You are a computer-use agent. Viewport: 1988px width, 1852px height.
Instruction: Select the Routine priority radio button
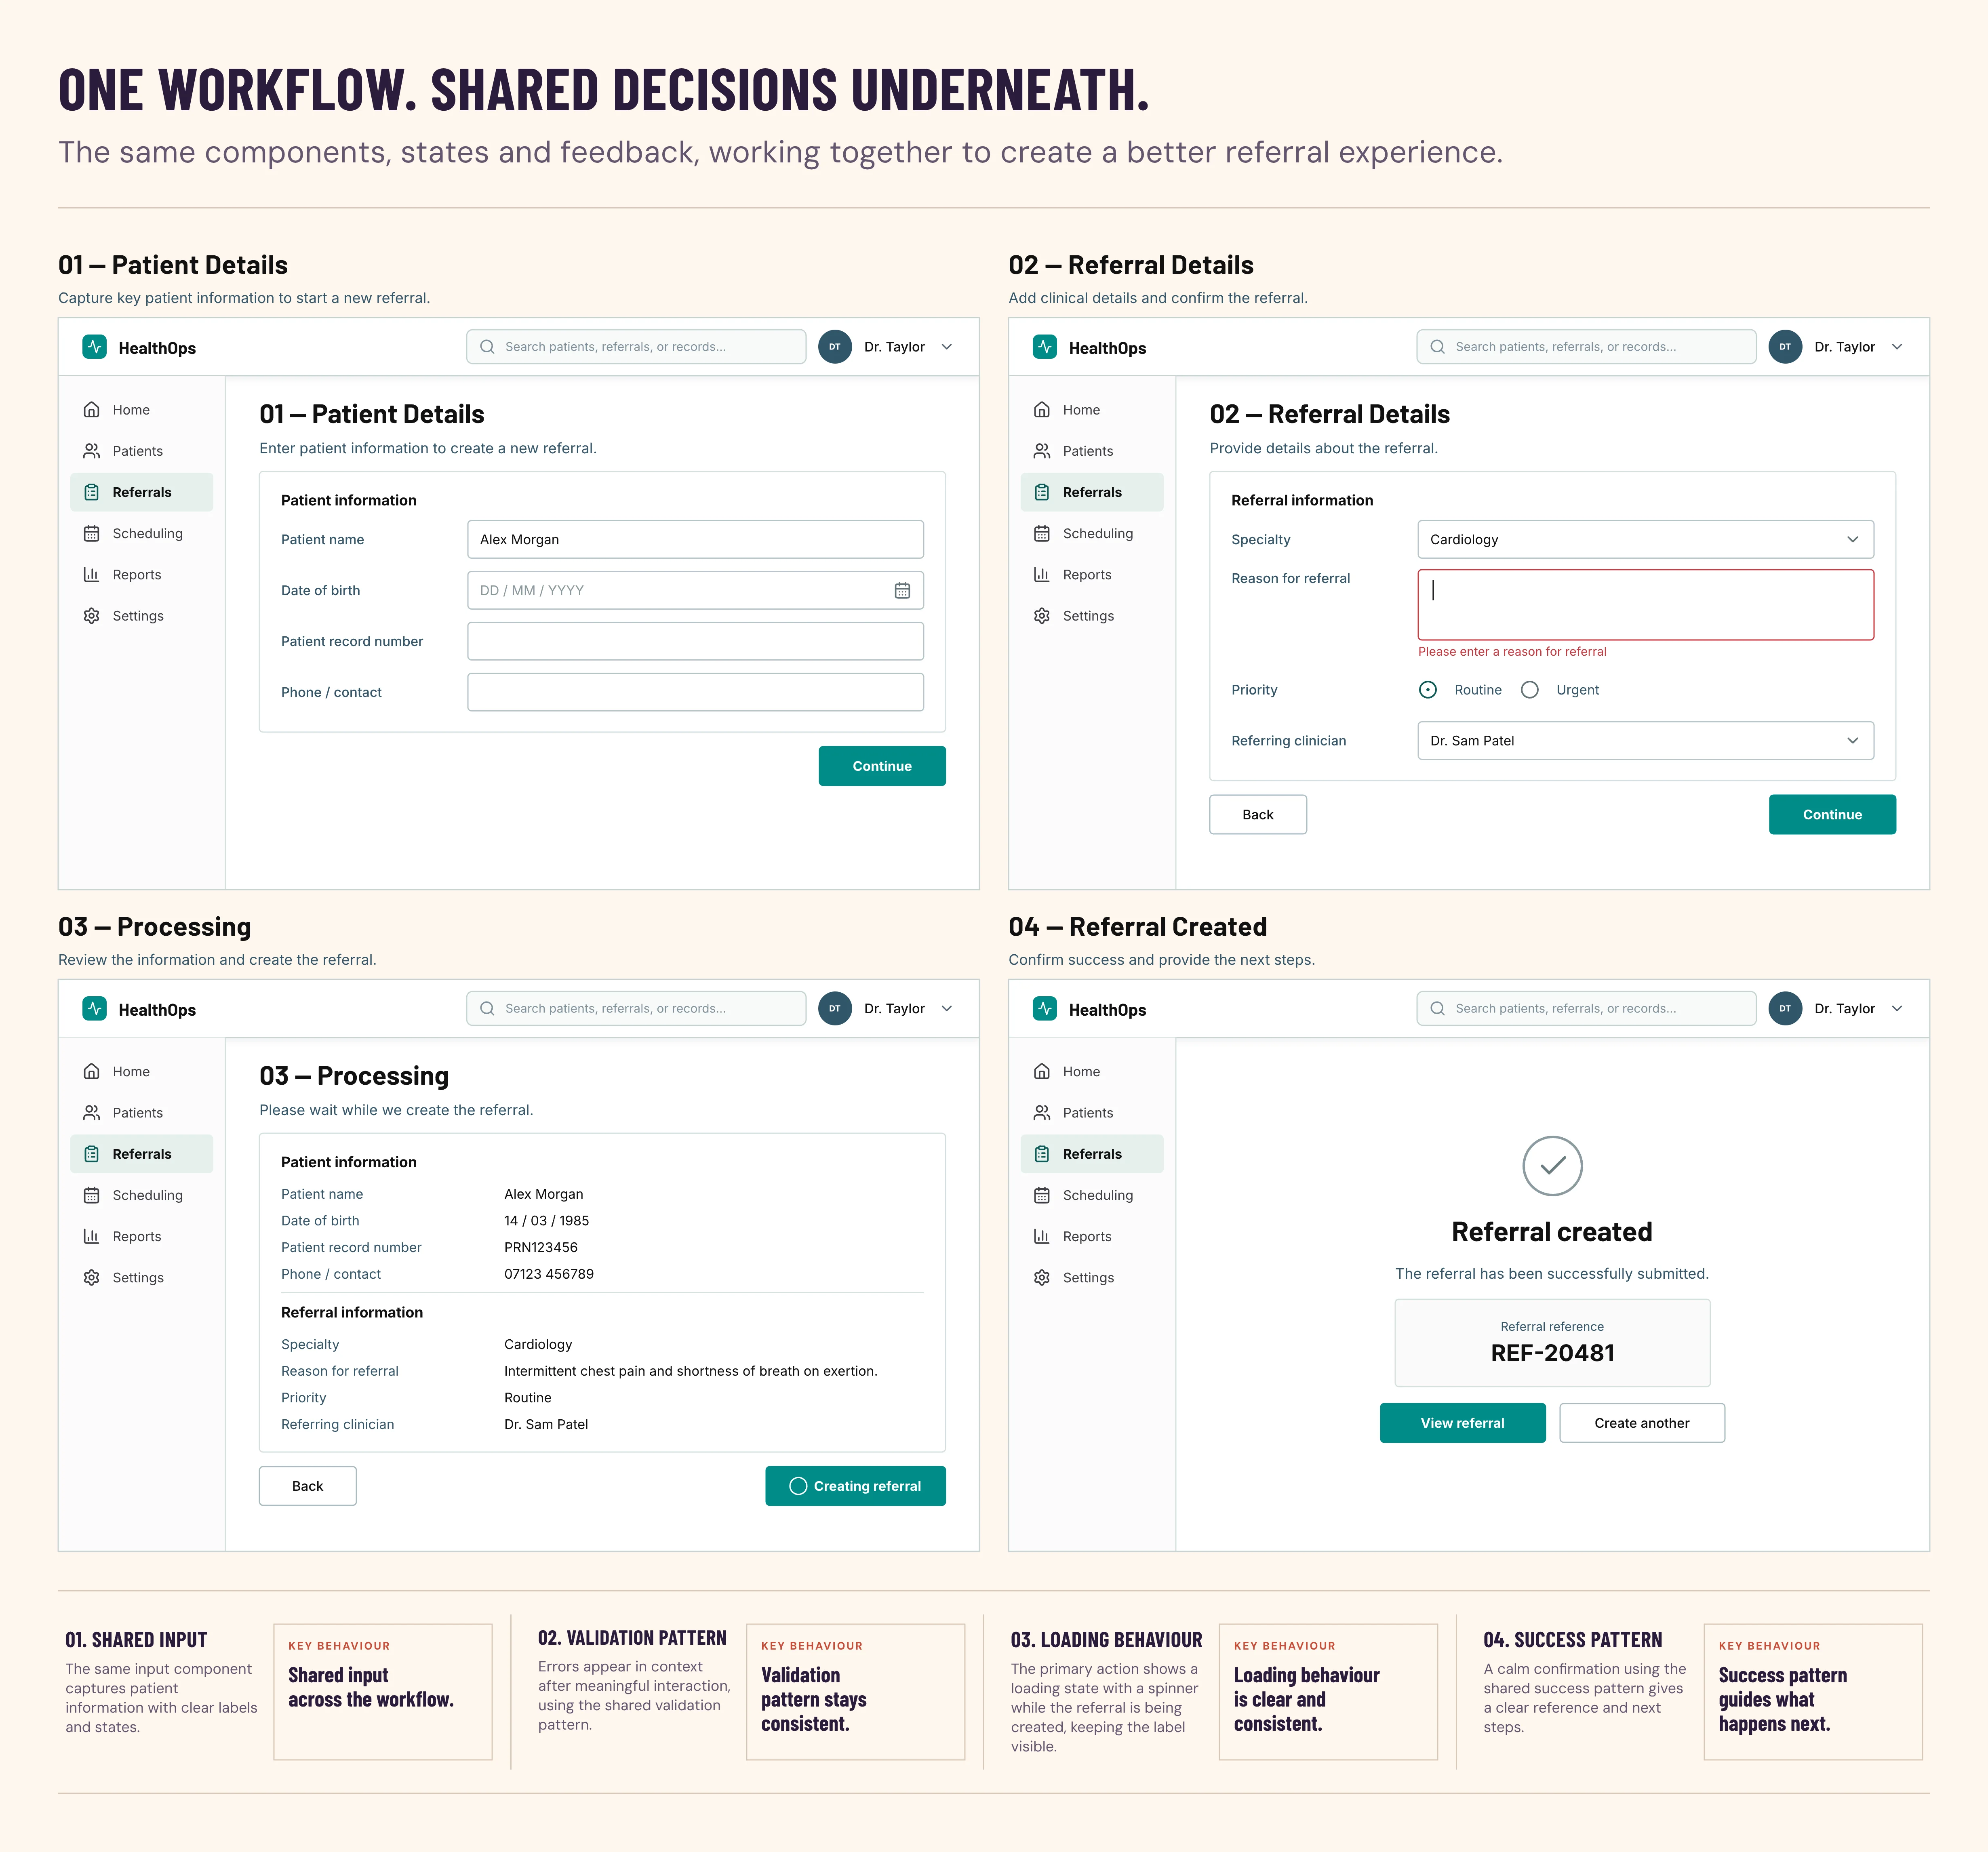pos(1428,690)
